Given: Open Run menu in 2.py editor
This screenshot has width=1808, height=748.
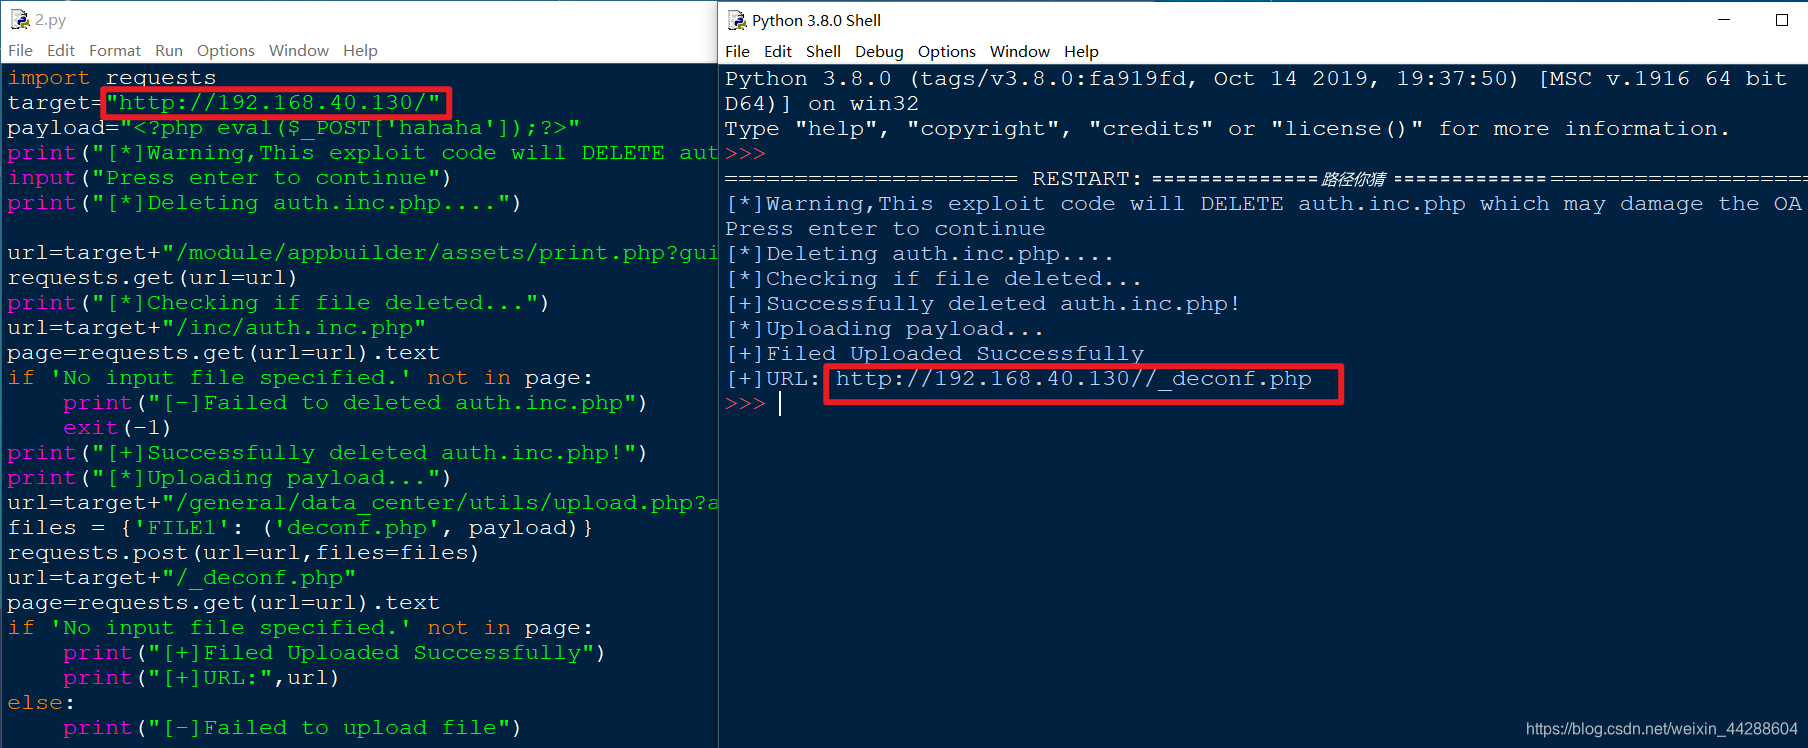Looking at the screenshot, I should pyautogui.click(x=169, y=50).
